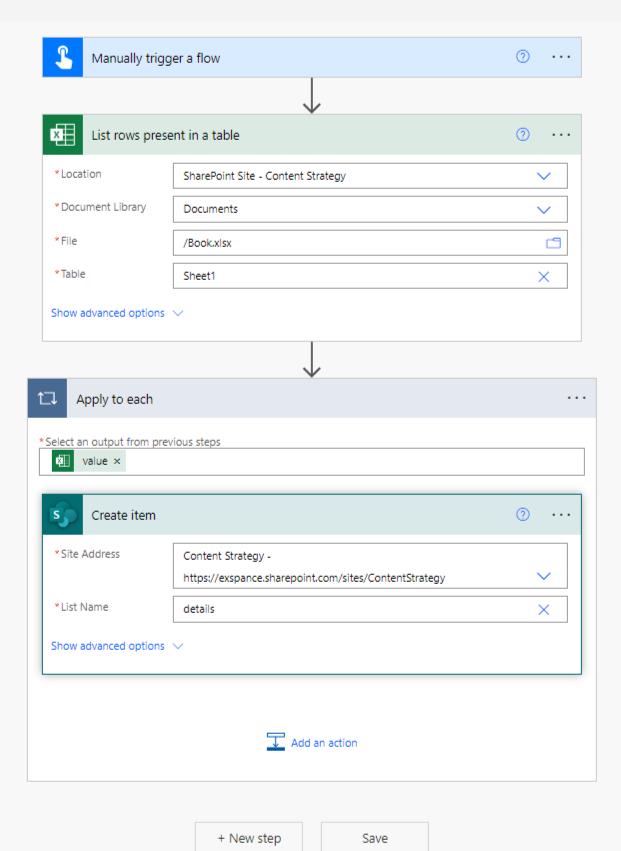Click the List Name field containing details
621x851 pixels.
point(370,609)
